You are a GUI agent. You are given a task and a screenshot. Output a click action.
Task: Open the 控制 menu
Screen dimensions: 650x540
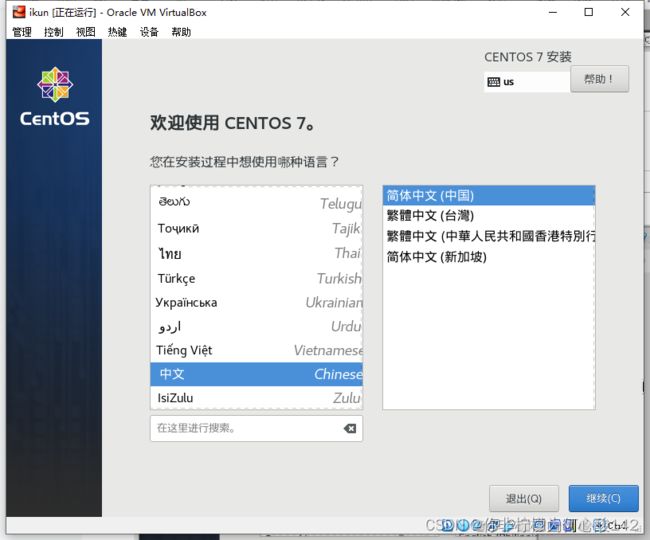click(53, 32)
